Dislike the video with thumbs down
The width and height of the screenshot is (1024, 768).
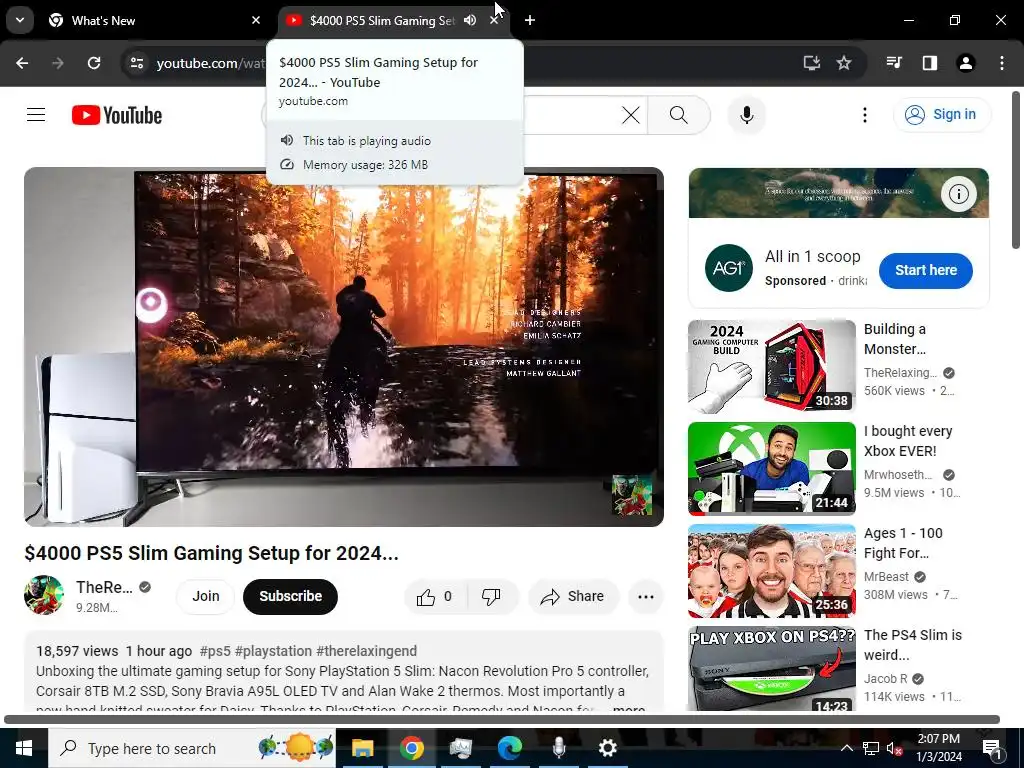[491, 596]
